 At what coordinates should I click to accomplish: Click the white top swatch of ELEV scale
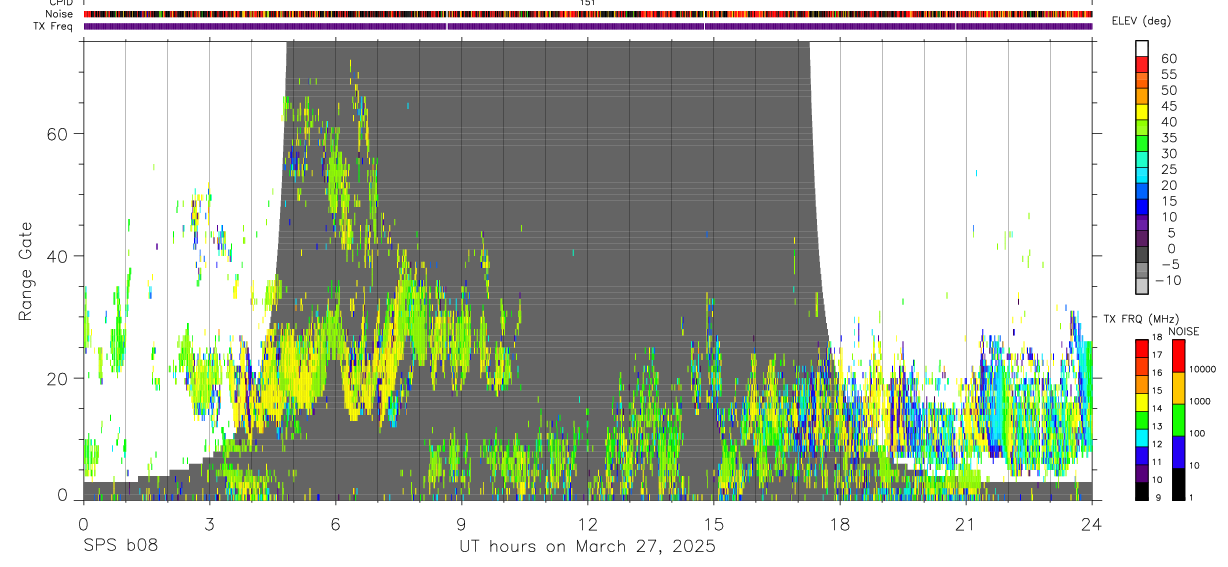(1142, 49)
